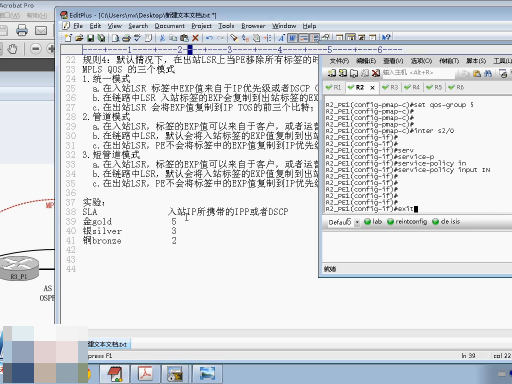Select the Acrobat hand tool
The image size is (512, 384).
coord(12,49)
